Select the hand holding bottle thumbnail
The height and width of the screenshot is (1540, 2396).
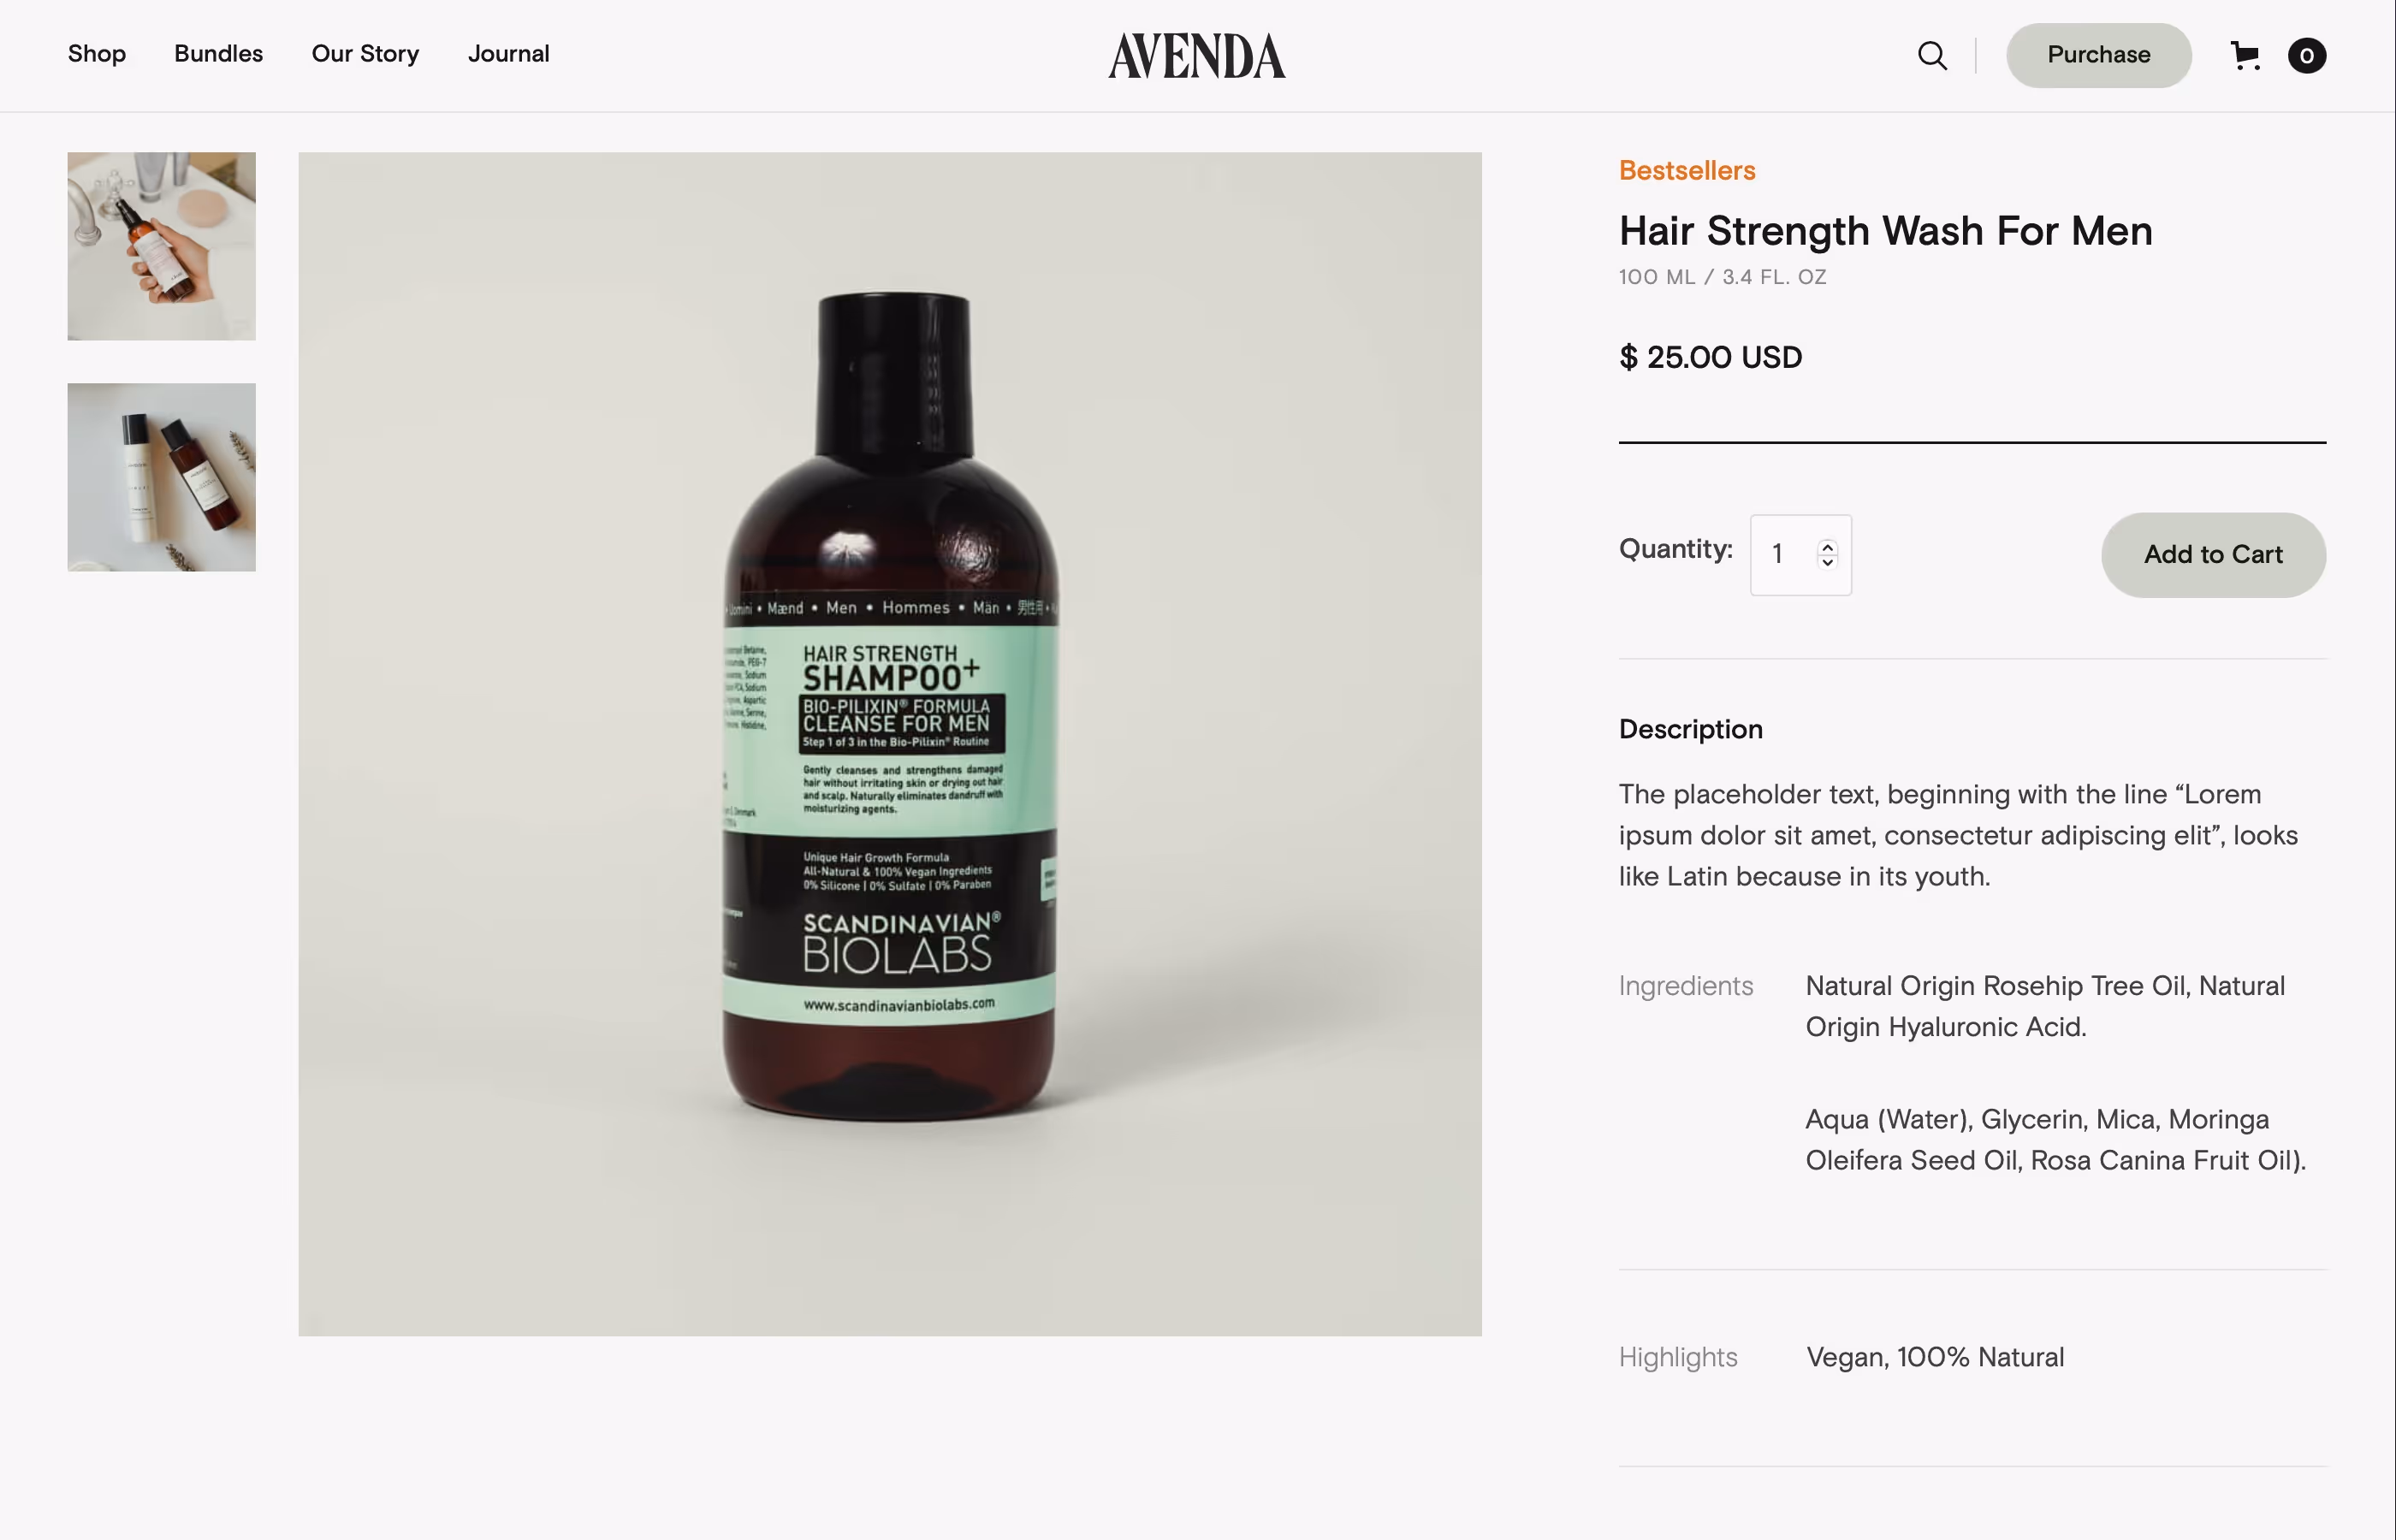(162, 246)
